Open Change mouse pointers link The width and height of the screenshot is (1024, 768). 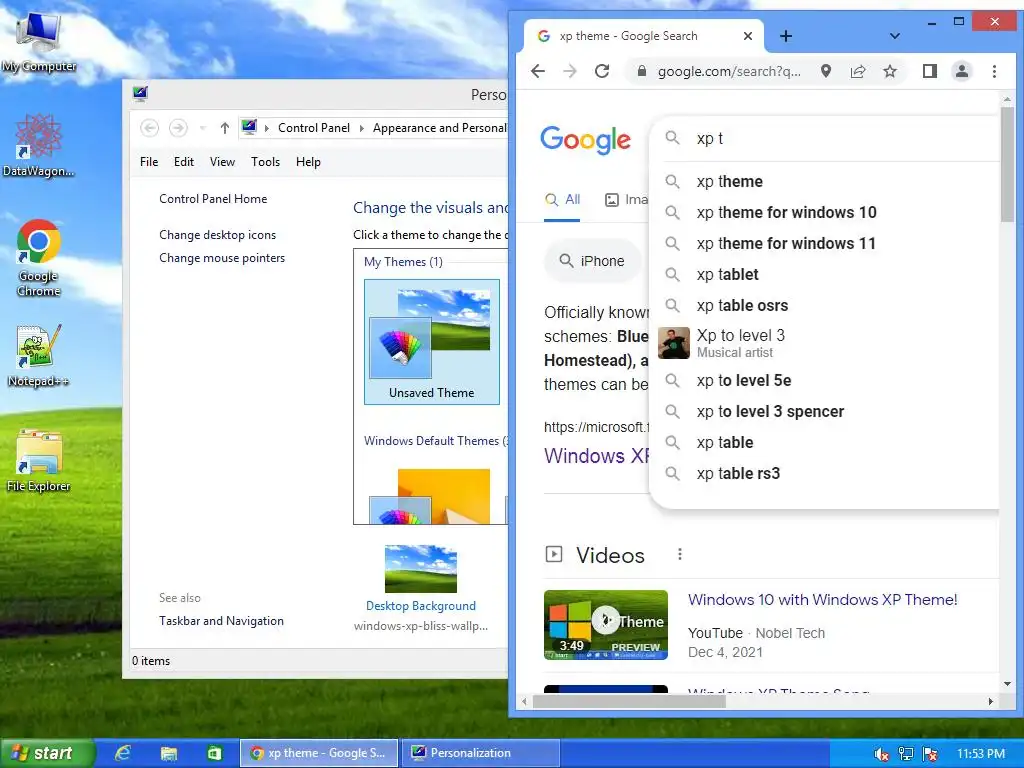click(222, 258)
